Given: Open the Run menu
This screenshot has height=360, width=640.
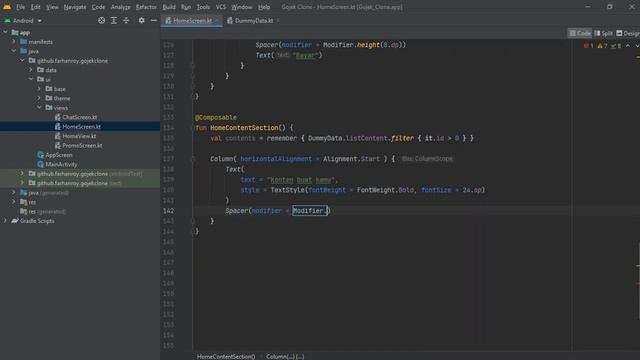Looking at the screenshot, I should [186, 7].
